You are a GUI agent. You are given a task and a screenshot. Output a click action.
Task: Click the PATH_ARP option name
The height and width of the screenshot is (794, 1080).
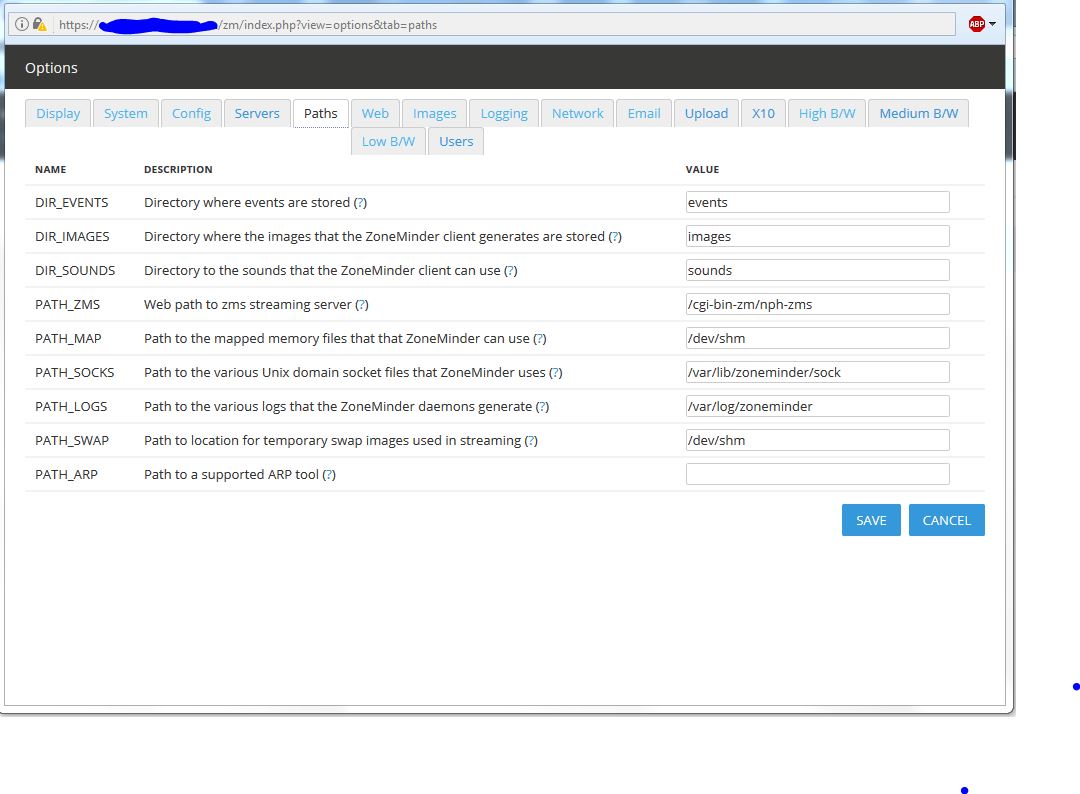point(66,474)
